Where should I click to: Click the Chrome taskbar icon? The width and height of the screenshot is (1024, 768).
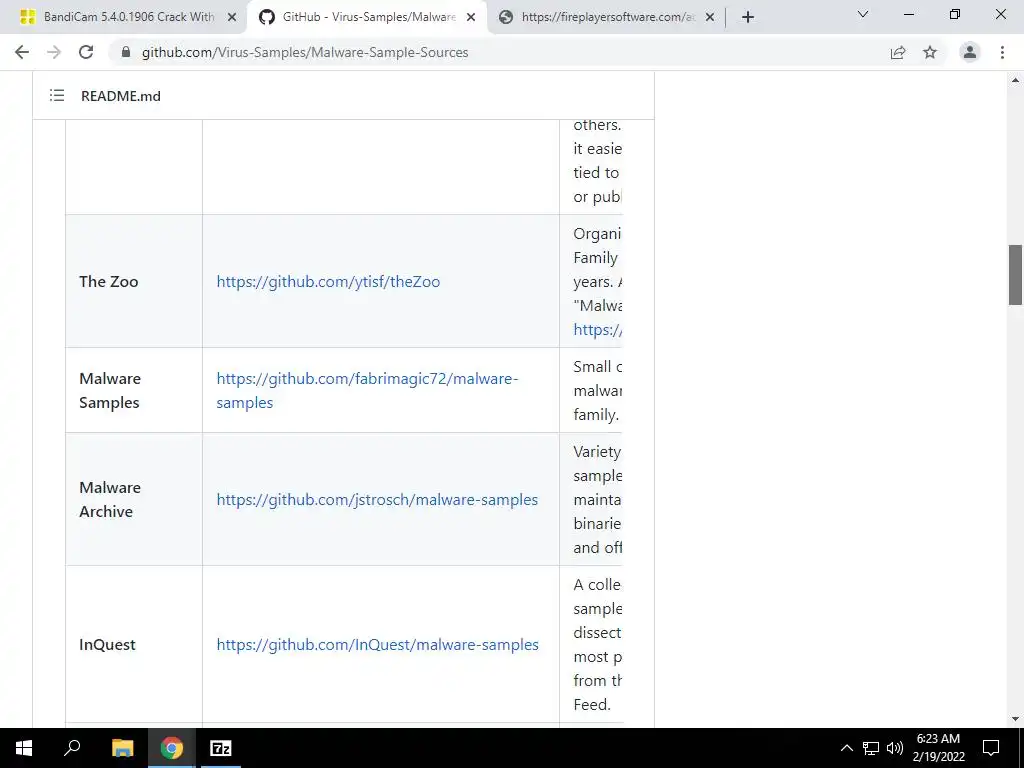172,748
